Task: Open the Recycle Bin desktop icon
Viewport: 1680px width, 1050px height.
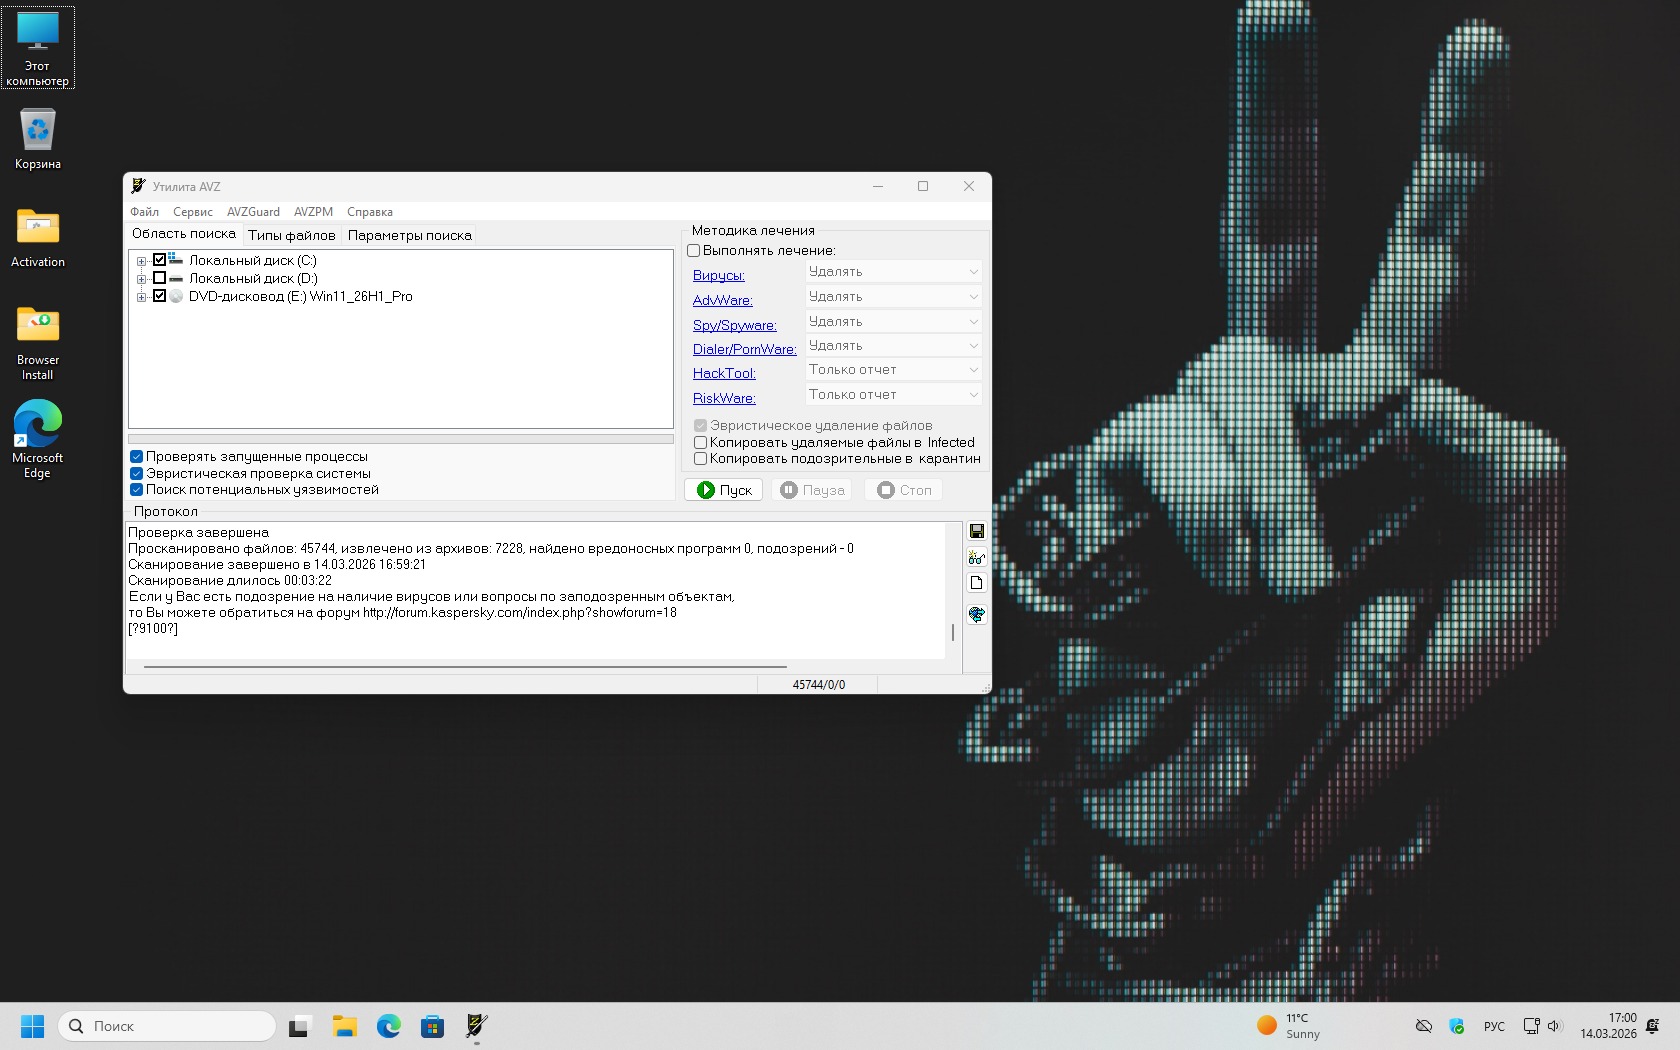Action: [x=38, y=139]
